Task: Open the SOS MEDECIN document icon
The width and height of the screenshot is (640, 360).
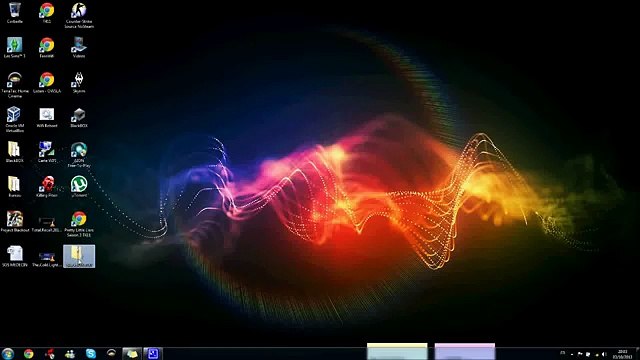Action: click(x=15, y=256)
